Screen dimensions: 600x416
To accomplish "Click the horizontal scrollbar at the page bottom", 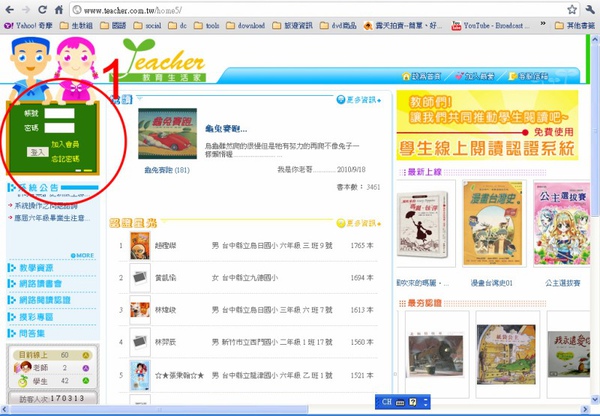I will pos(159,409).
